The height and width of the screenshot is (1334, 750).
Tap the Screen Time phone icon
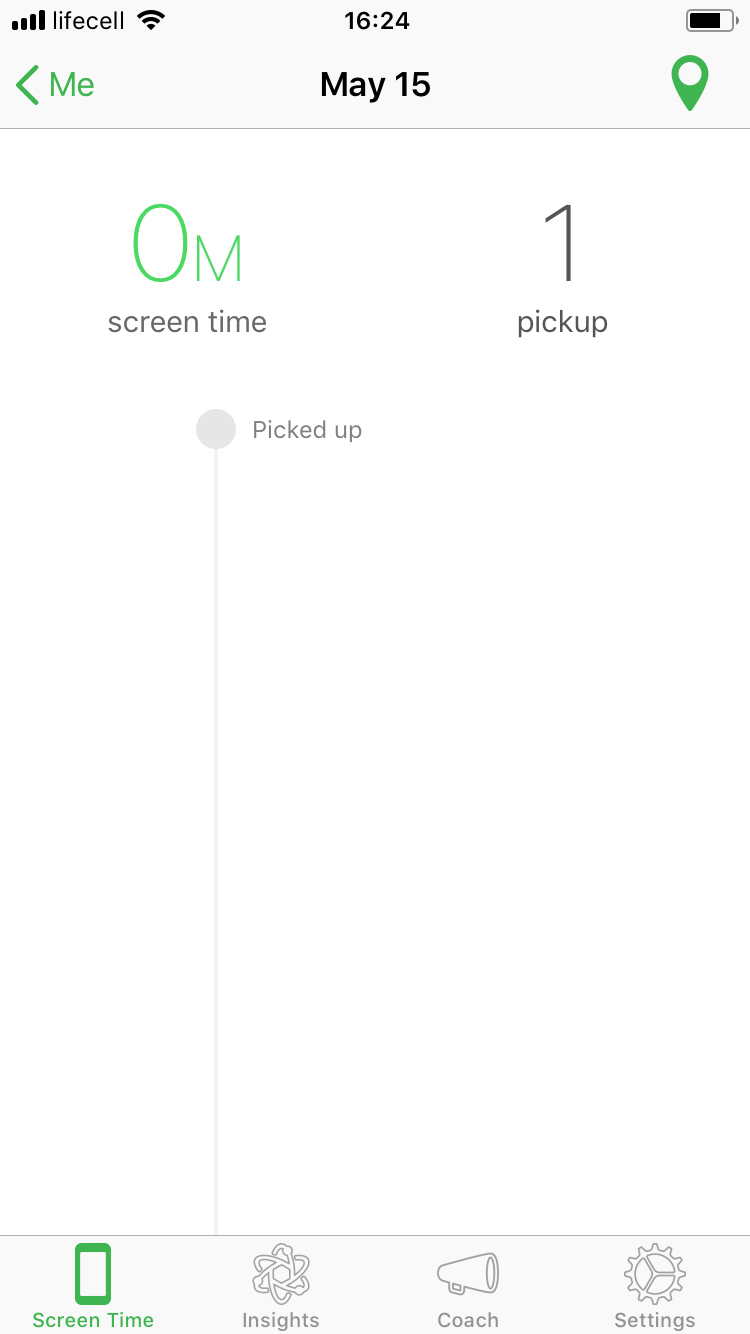pyautogui.click(x=93, y=1273)
